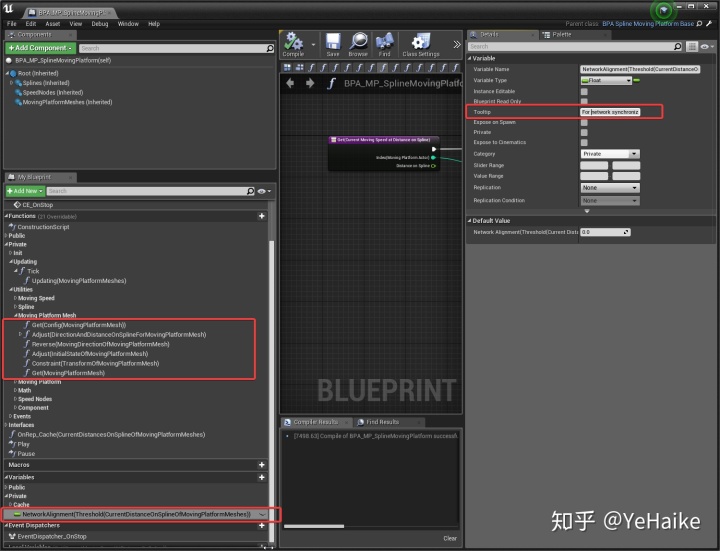Image resolution: width=720 pixels, height=551 pixels.
Task: Expand hidden toolbar items chevron
Action: (456, 45)
